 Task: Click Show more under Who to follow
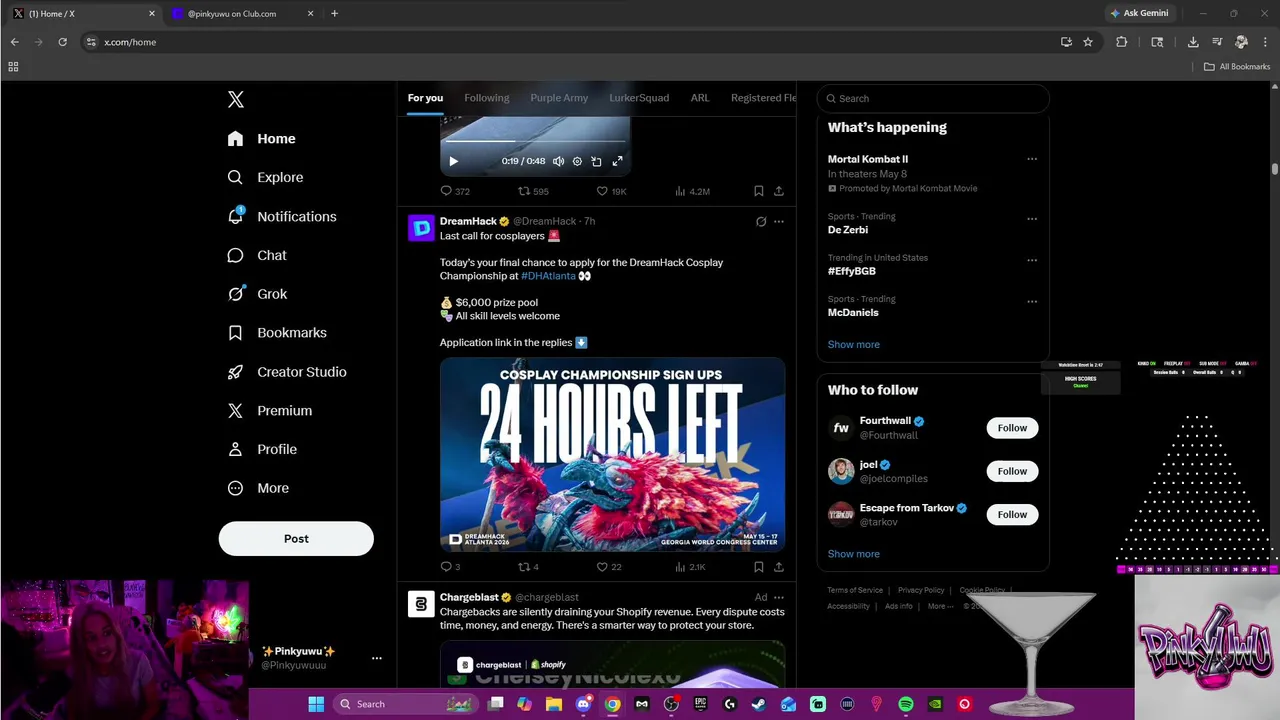point(853,554)
